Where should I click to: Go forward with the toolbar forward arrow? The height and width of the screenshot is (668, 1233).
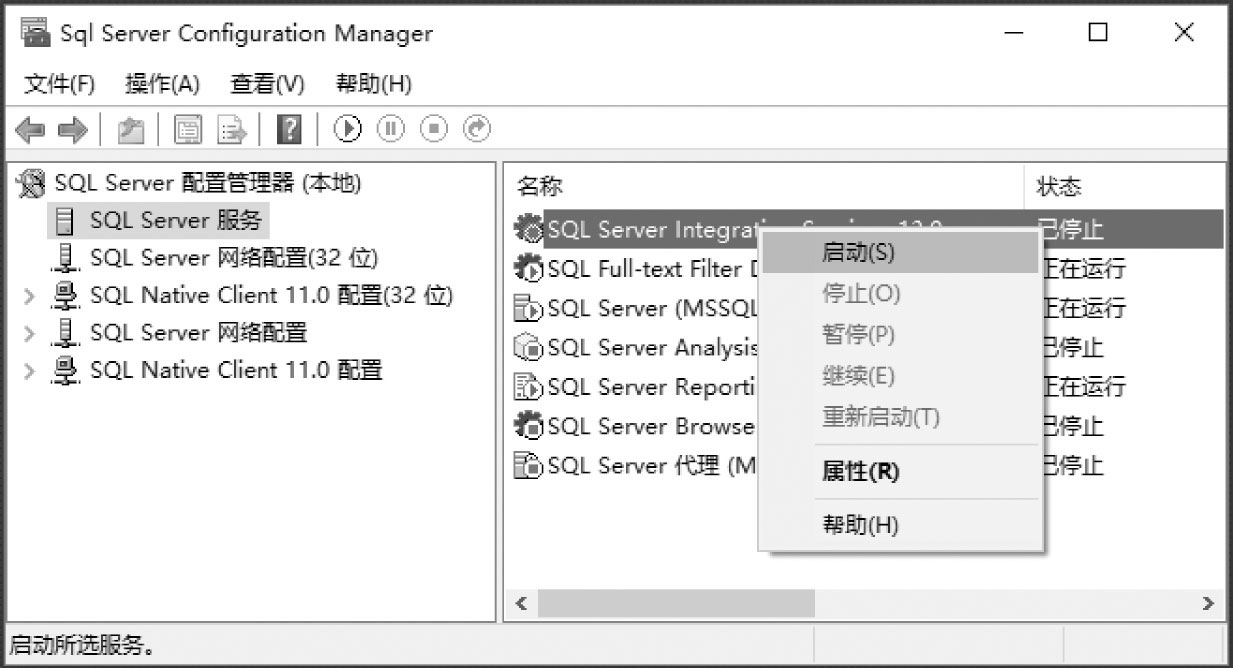click(x=72, y=129)
